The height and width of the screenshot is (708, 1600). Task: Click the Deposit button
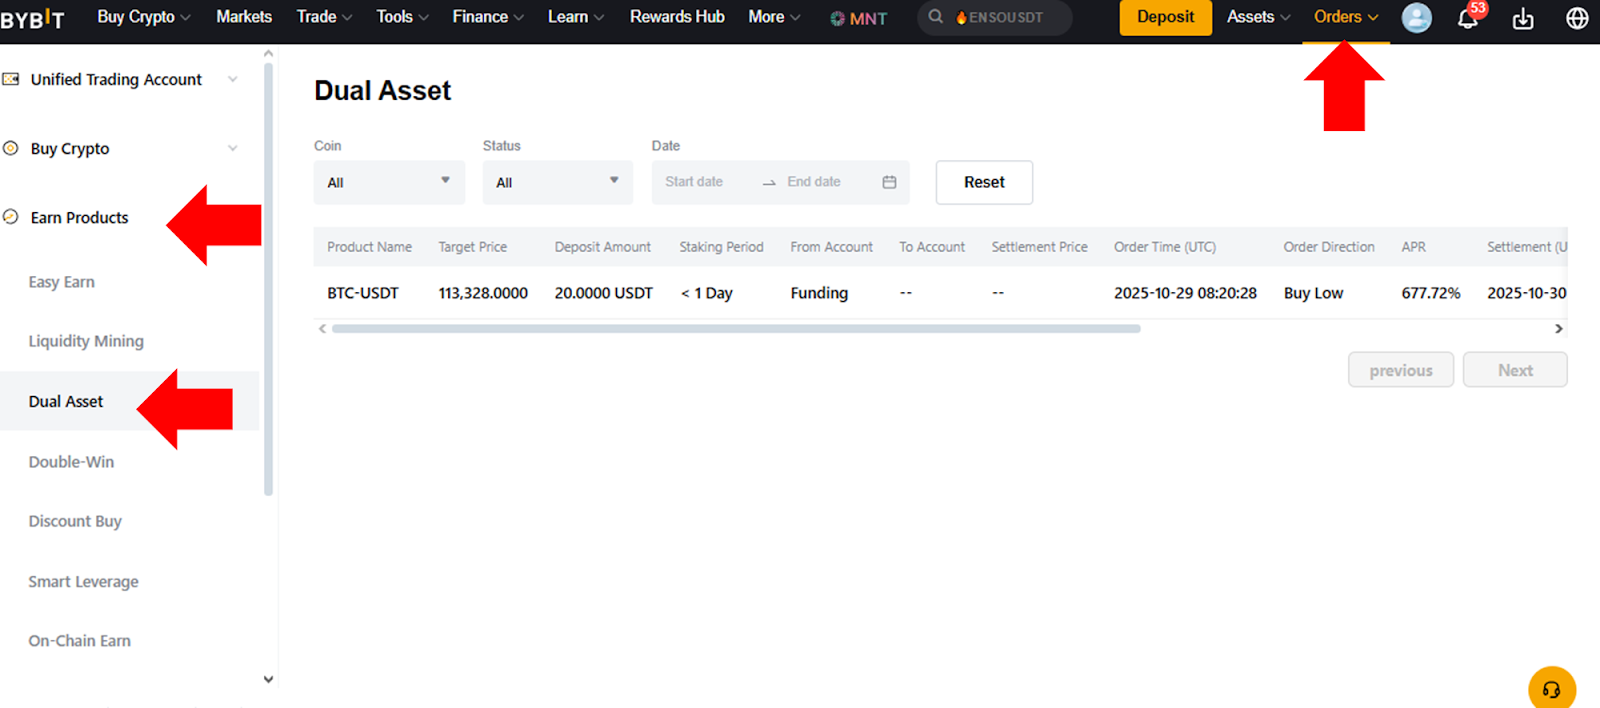(x=1165, y=17)
